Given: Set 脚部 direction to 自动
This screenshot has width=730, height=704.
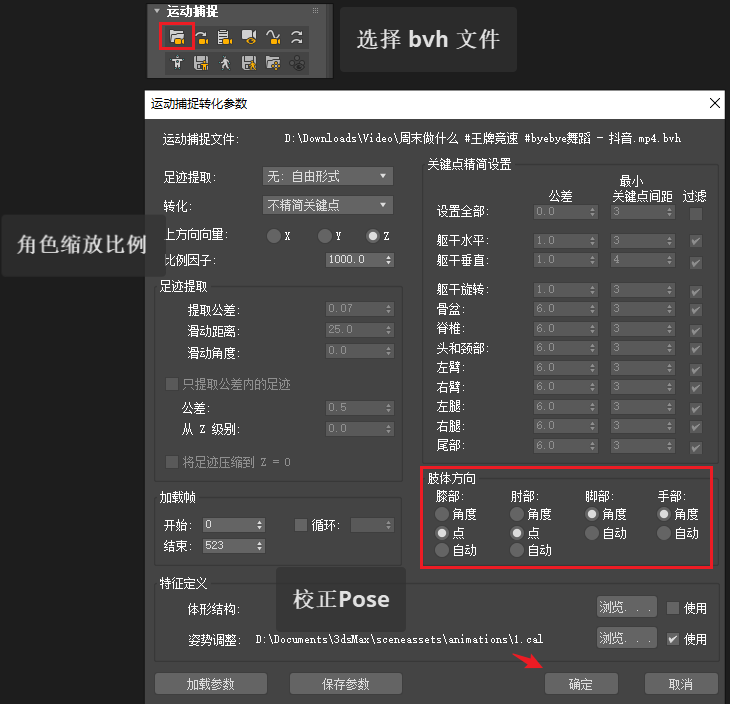Looking at the screenshot, I should click(592, 533).
